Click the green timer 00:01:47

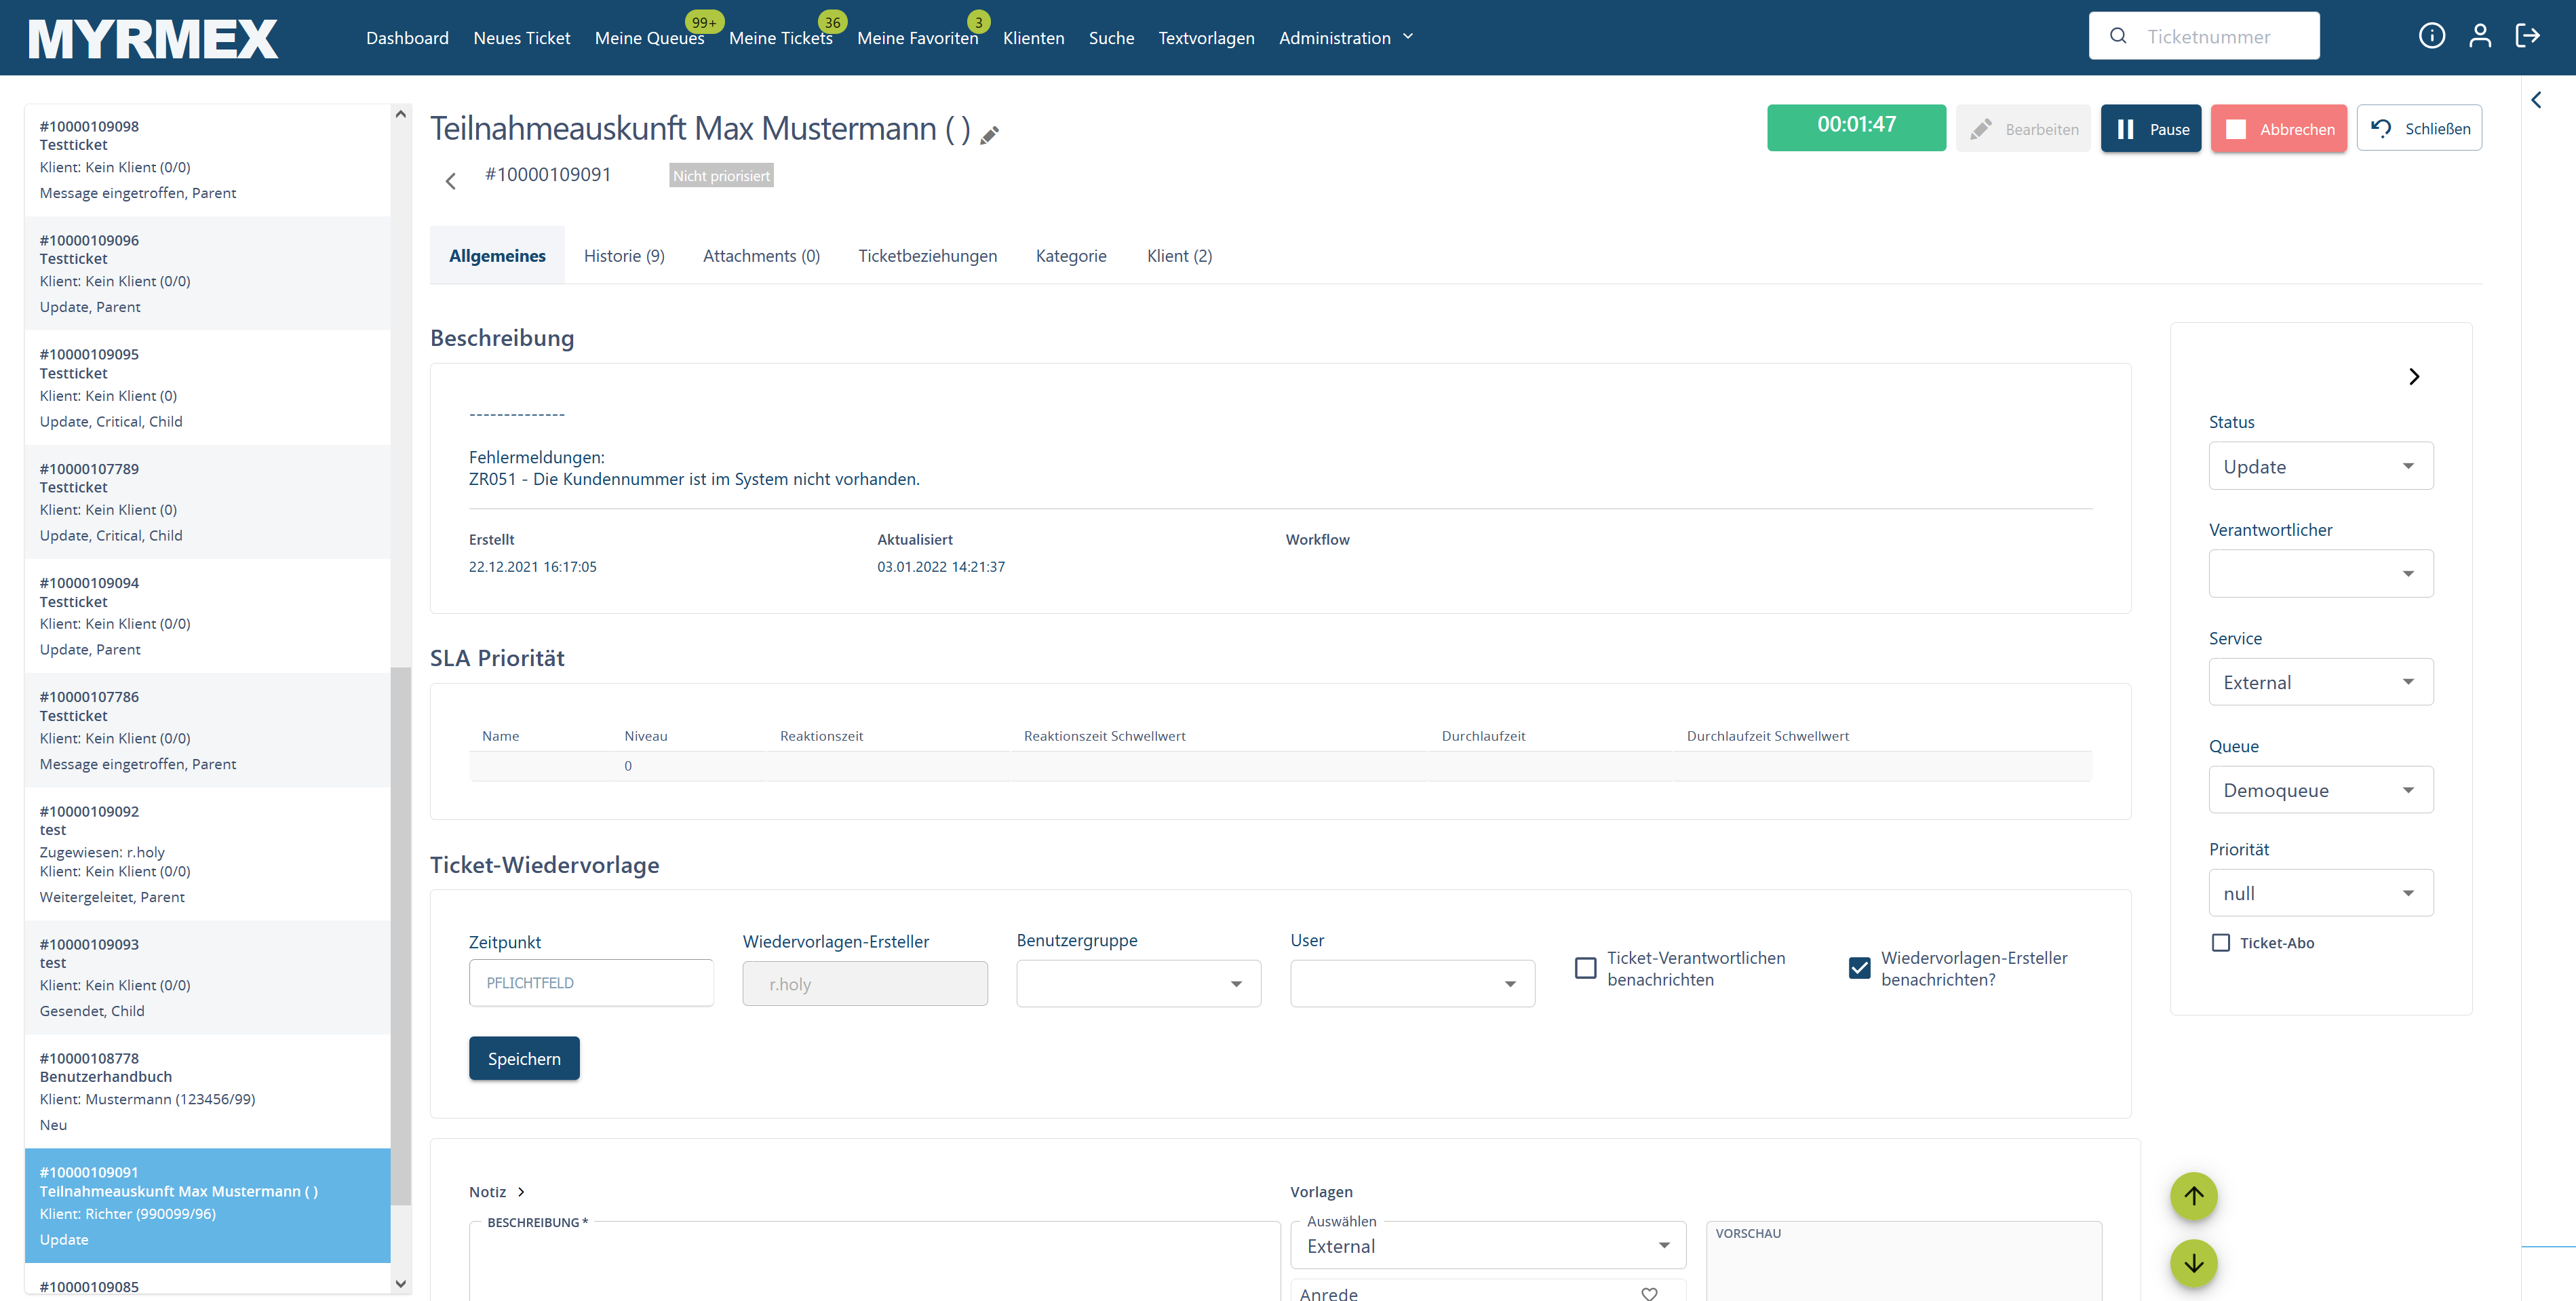pos(1856,127)
